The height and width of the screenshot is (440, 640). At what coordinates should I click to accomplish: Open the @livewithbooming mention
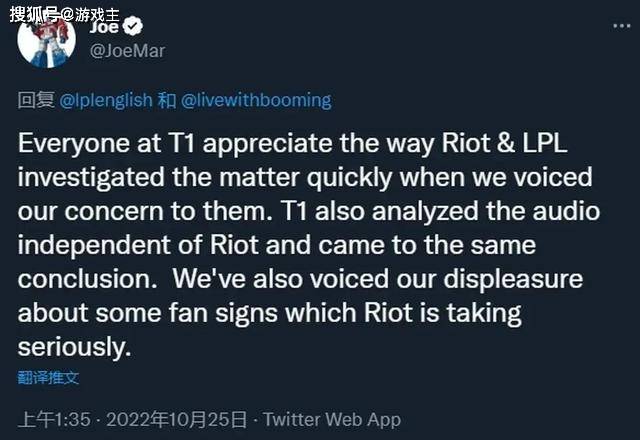point(256,100)
